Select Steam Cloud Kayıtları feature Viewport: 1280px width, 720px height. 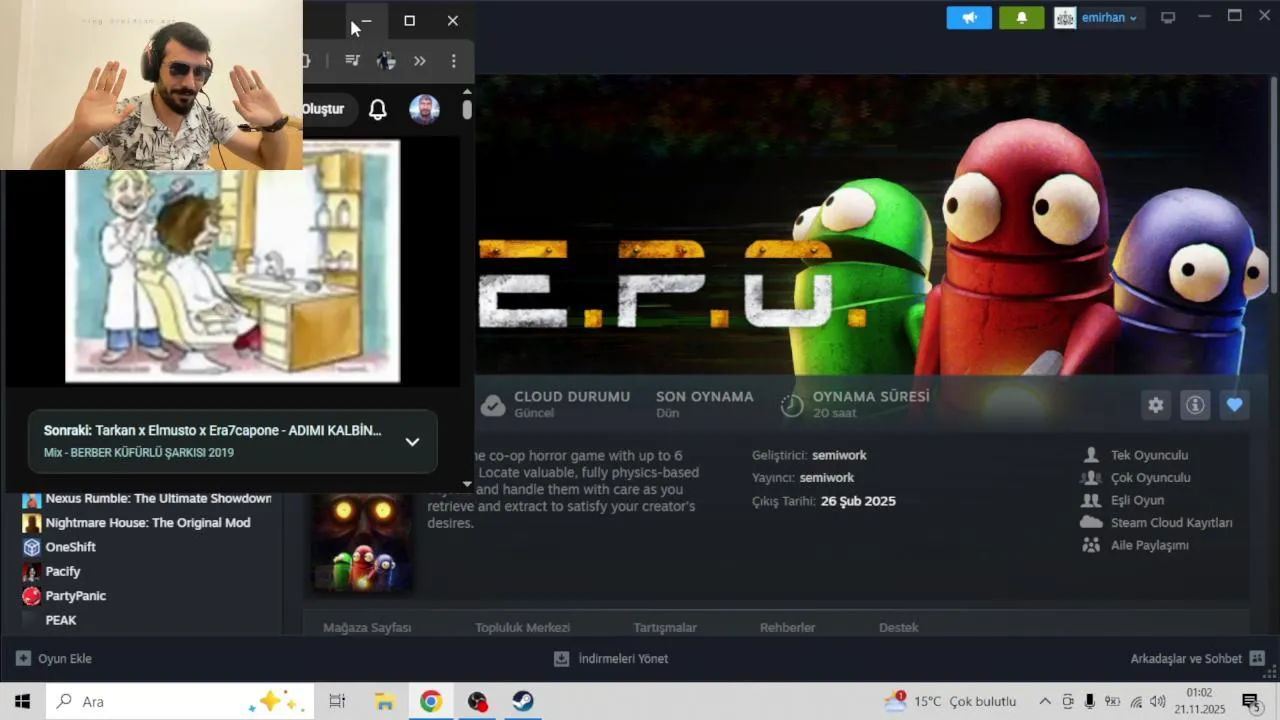coord(1171,523)
